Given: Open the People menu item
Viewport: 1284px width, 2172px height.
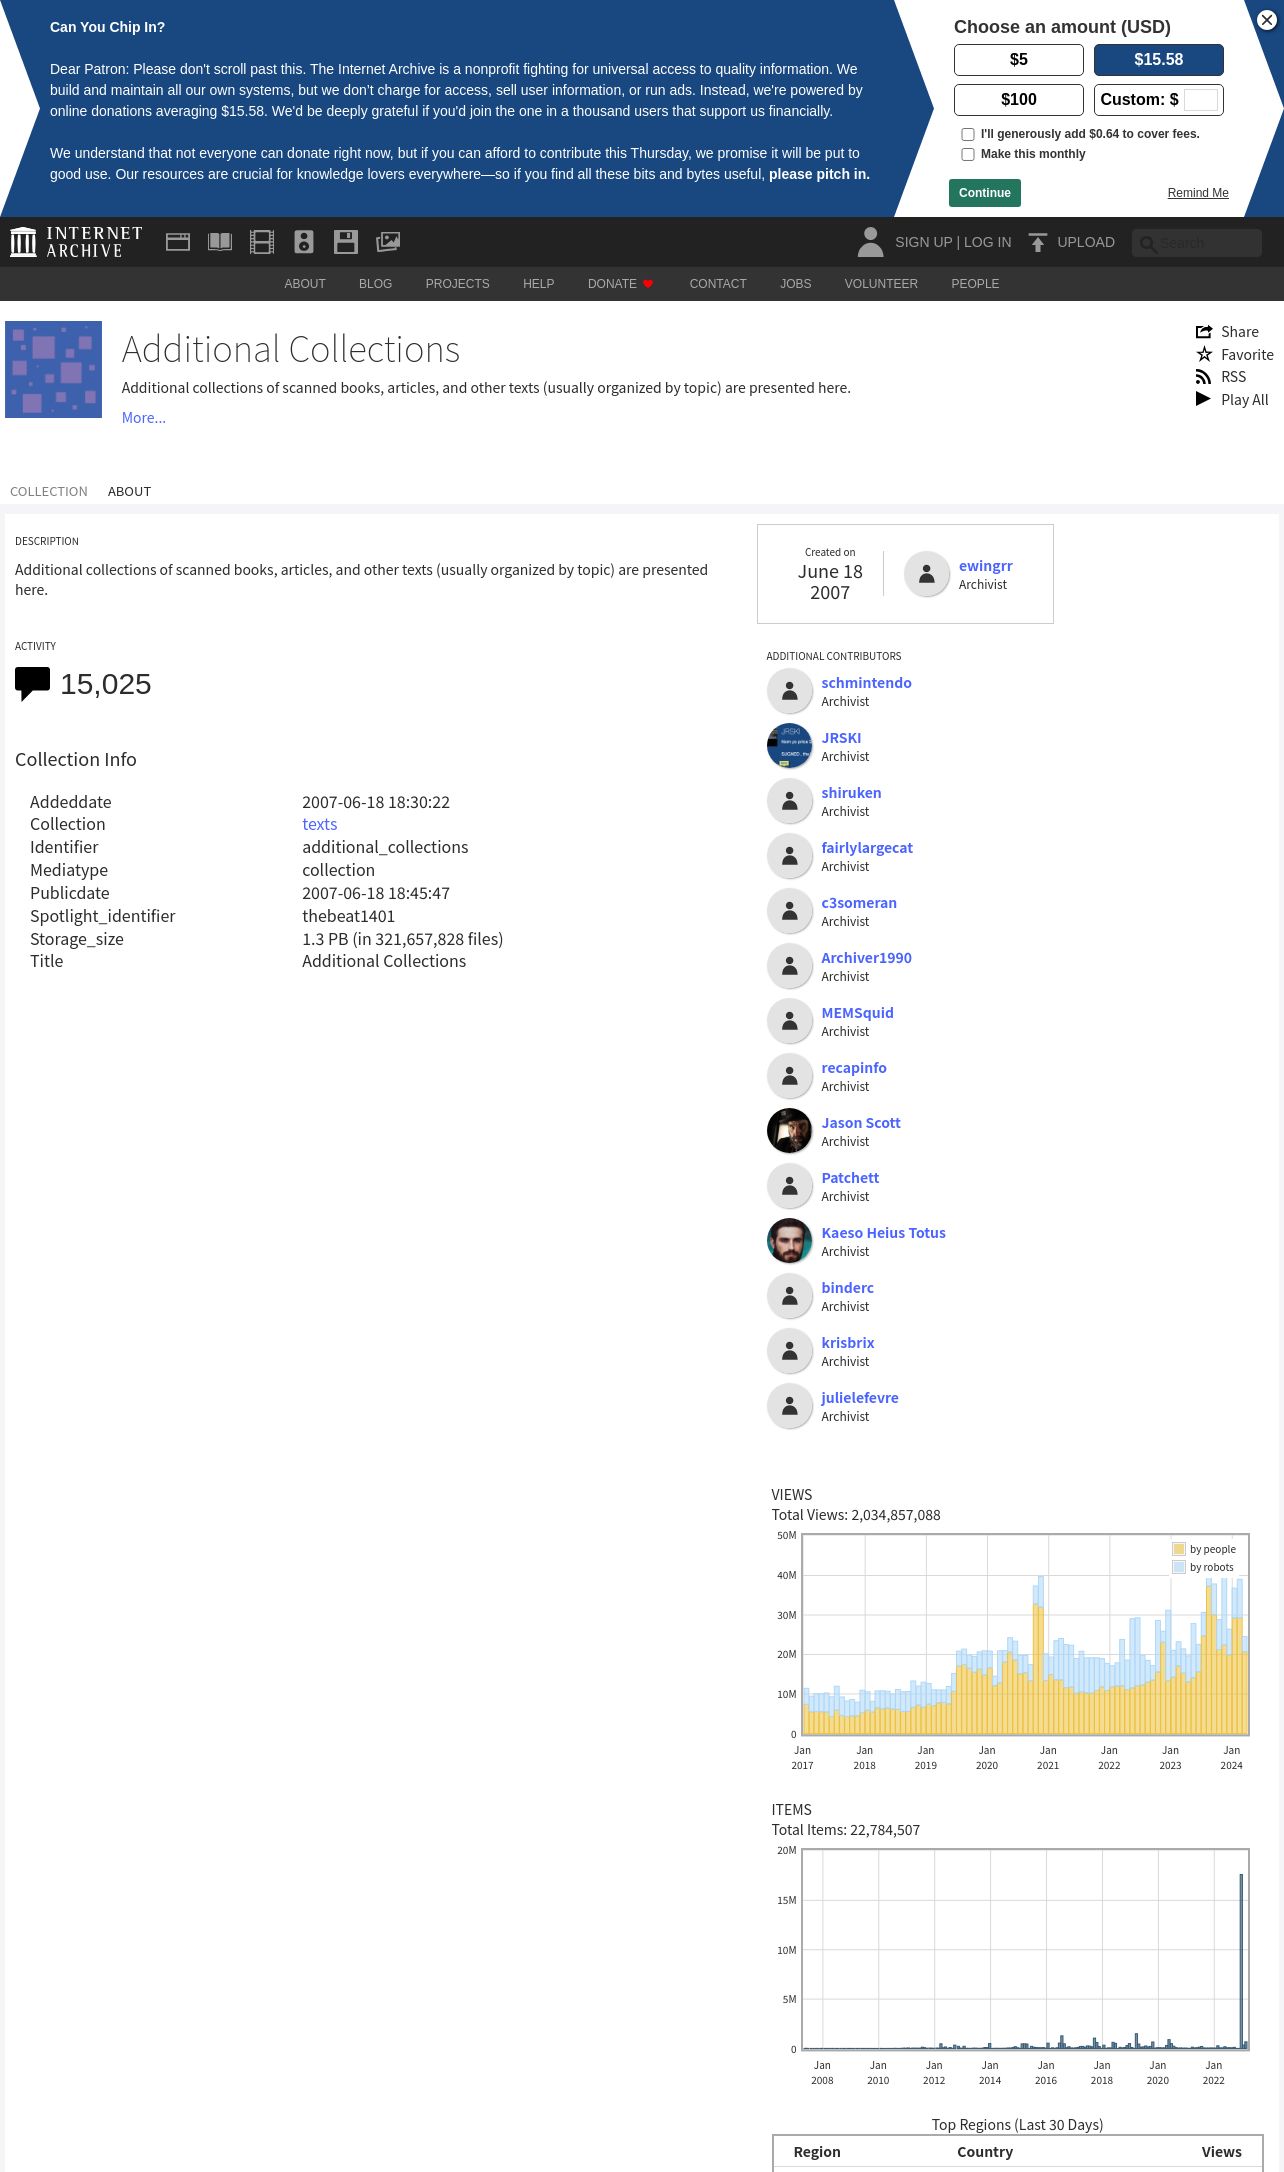Looking at the screenshot, I should click(975, 284).
